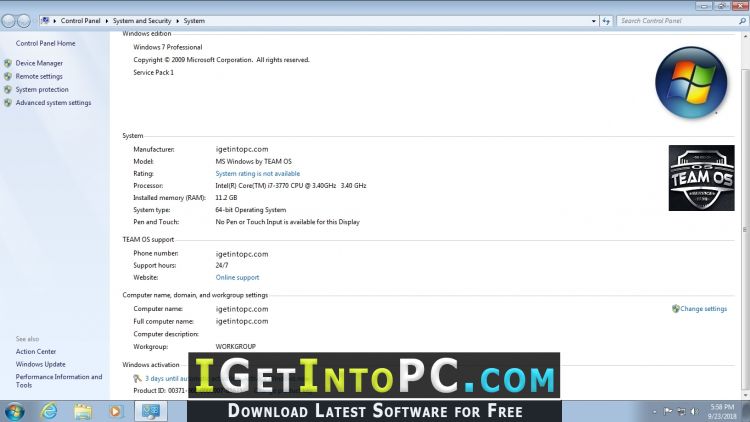Screen dimensions: 750x422
Task: Click the TEAM OS logo image
Action: pos(701,178)
